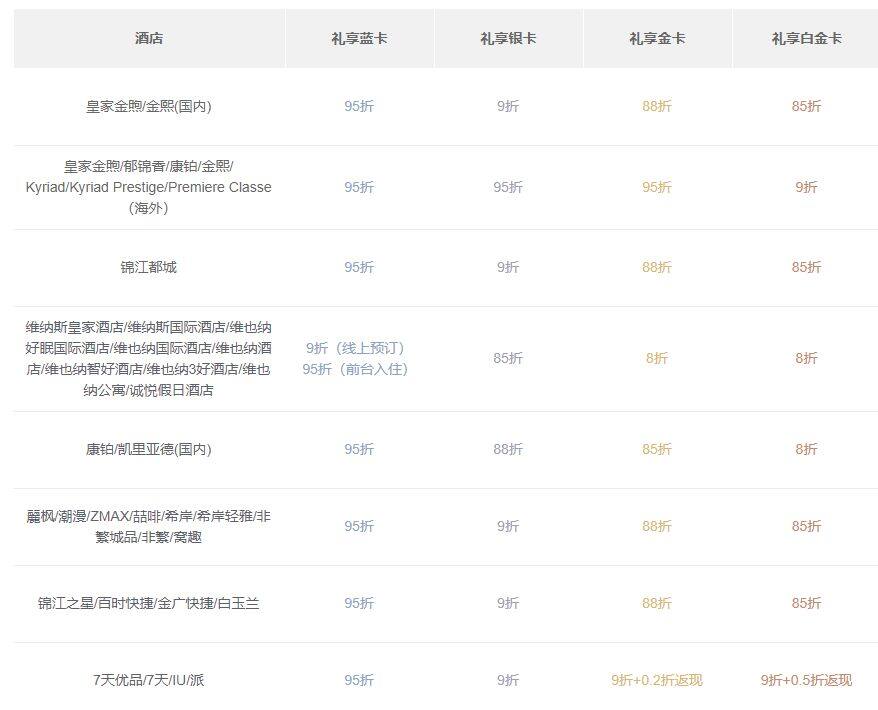Image resolution: width=878 pixels, height=710 pixels.
Task: Select 9折 silver card cell for 7天优品 row
Action: click(x=508, y=680)
